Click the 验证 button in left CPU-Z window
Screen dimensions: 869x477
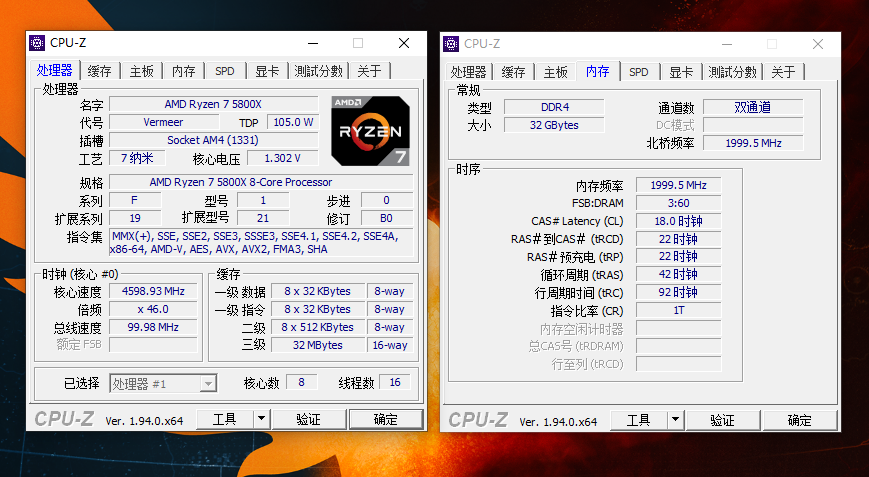click(x=309, y=419)
